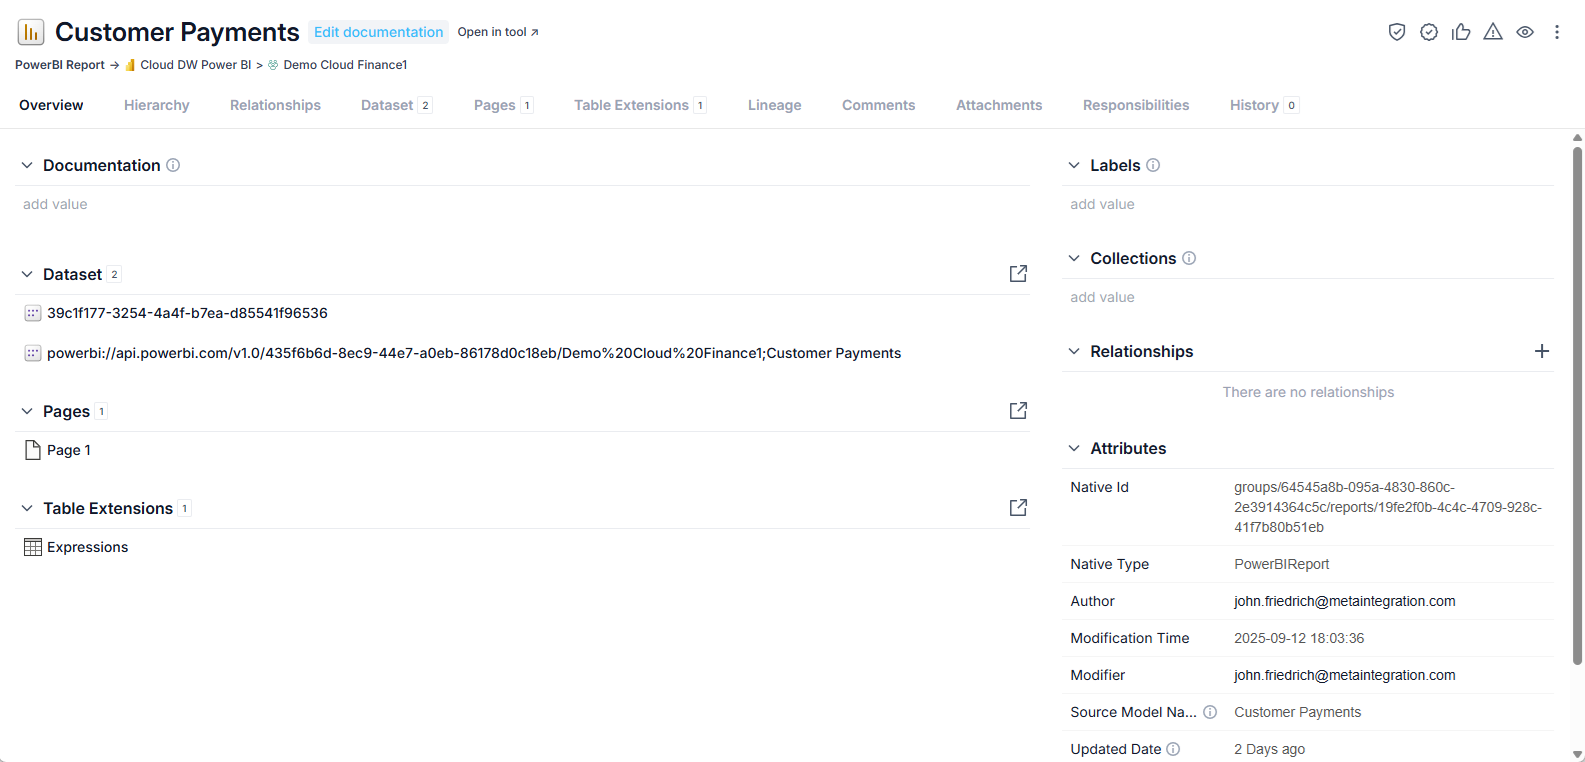1585x762 pixels.
Task: Open the 39c1f177-3254-4a4f dataset link
Action: click(187, 313)
